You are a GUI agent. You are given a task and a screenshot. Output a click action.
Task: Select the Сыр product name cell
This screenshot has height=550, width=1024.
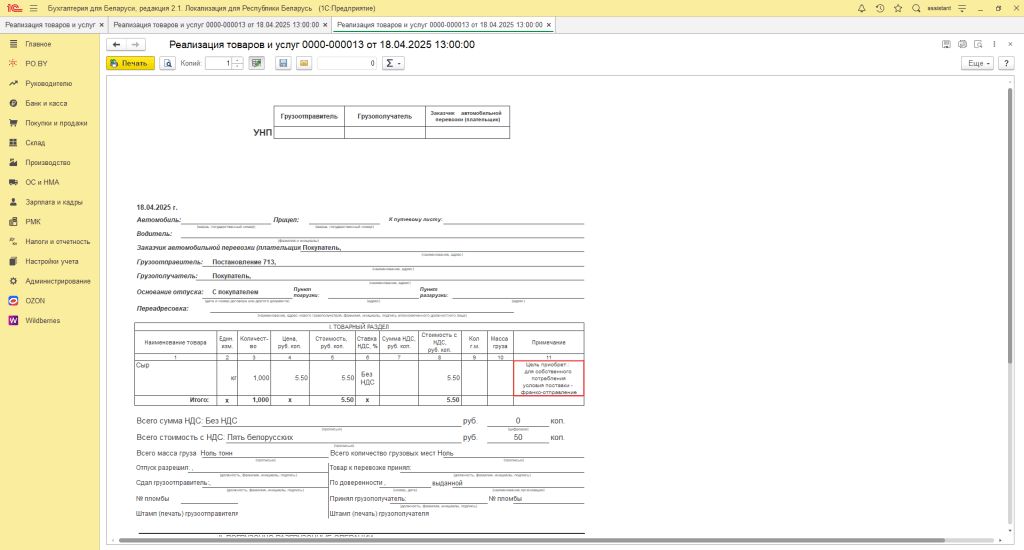pyautogui.click(x=176, y=378)
